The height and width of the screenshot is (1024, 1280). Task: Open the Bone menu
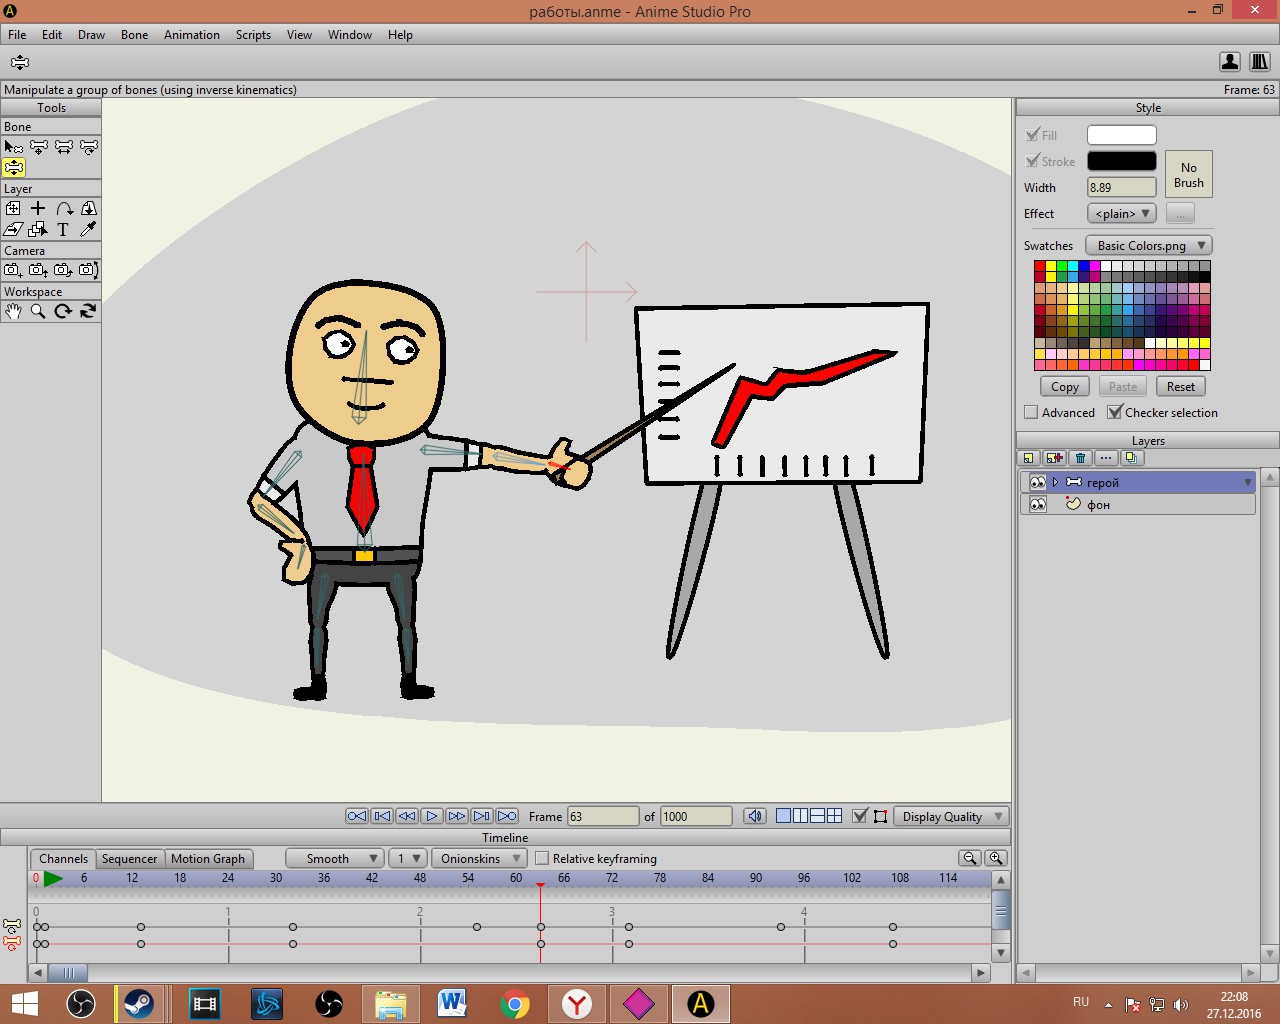coord(134,34)
